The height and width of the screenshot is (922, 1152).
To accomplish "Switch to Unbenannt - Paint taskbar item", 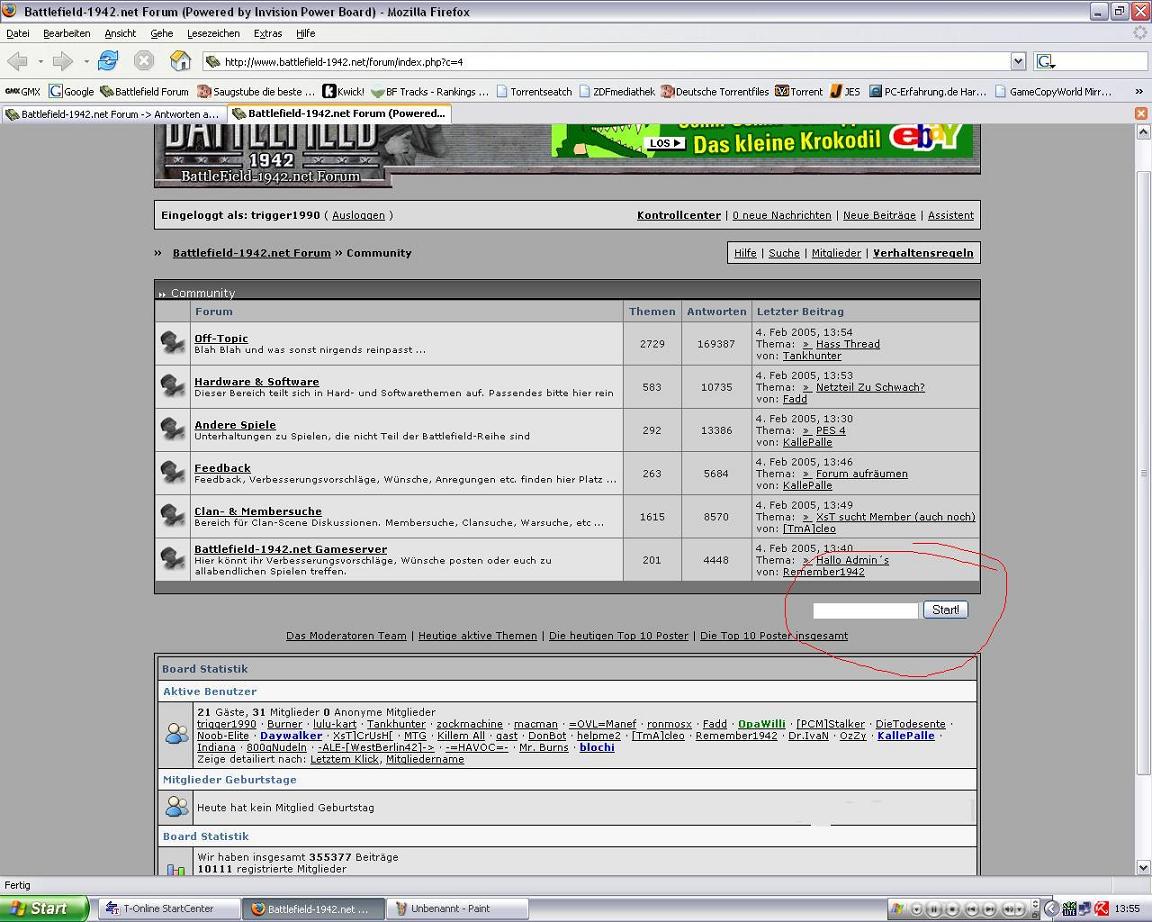I will (457, 909).
